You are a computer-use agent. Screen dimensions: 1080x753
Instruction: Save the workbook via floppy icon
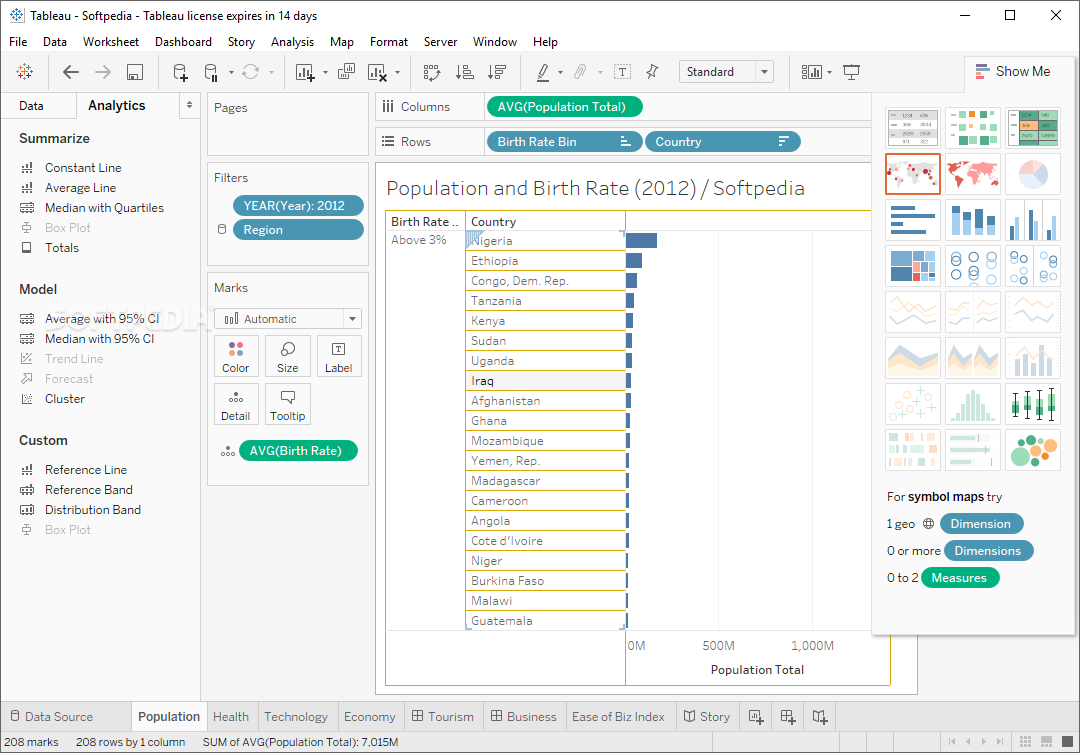135,72
